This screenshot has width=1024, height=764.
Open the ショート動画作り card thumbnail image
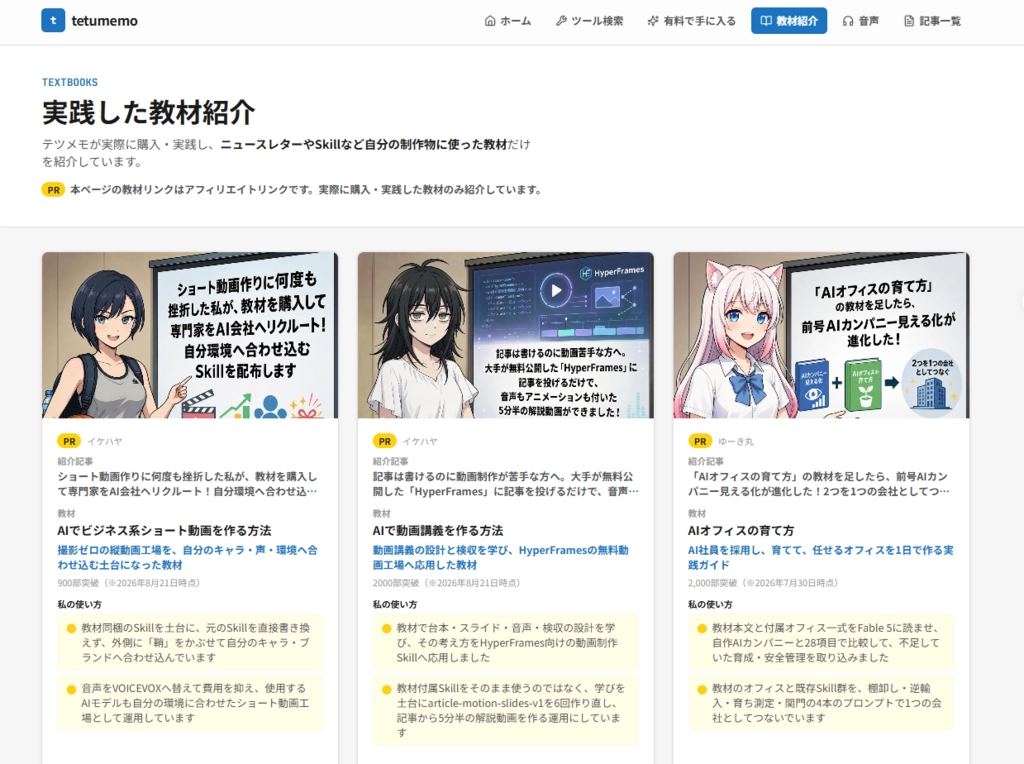(x=190, y=335)
